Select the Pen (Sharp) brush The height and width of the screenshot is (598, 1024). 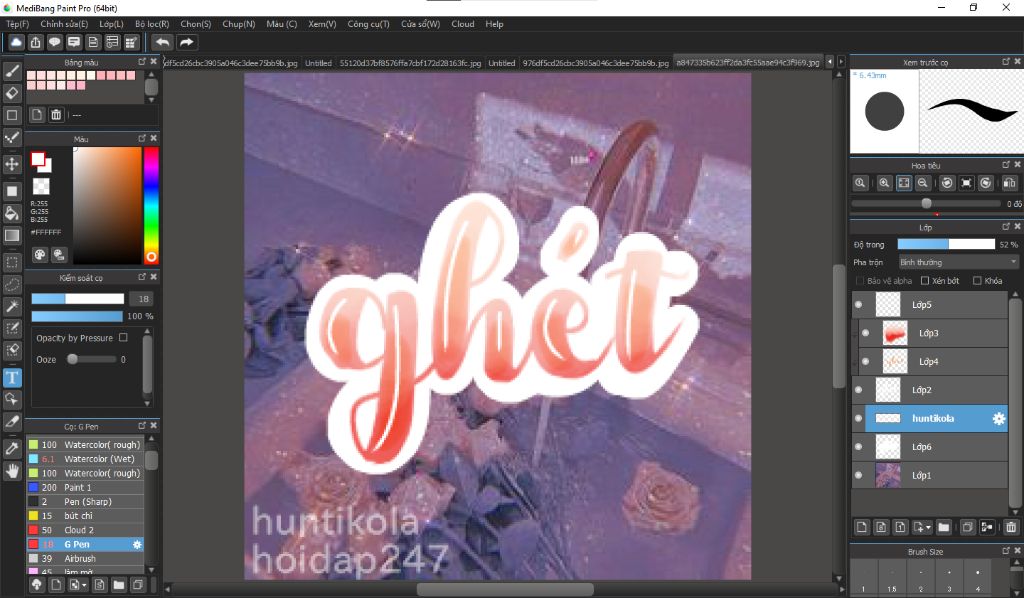(85, 502)
